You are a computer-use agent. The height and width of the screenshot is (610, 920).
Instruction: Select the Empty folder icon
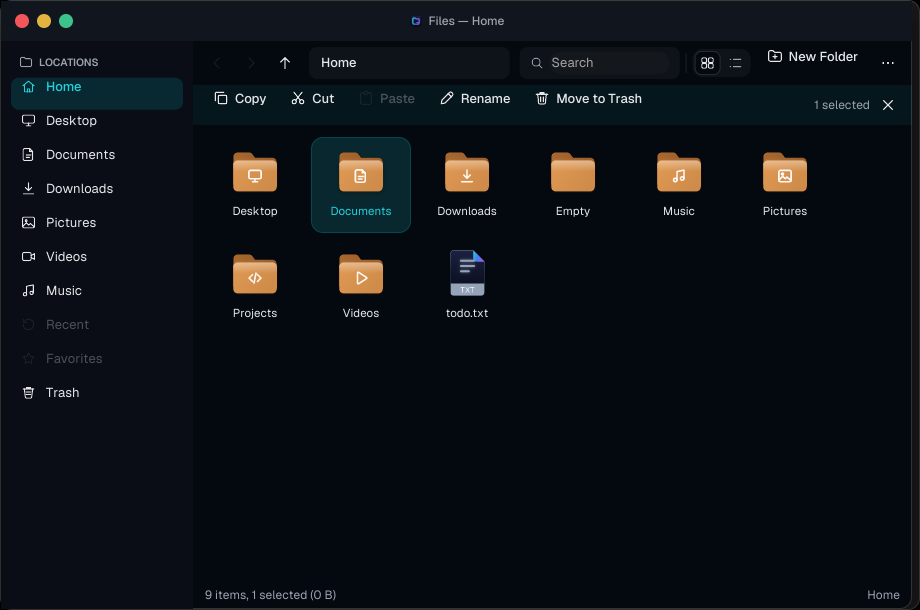click(573, 172)
